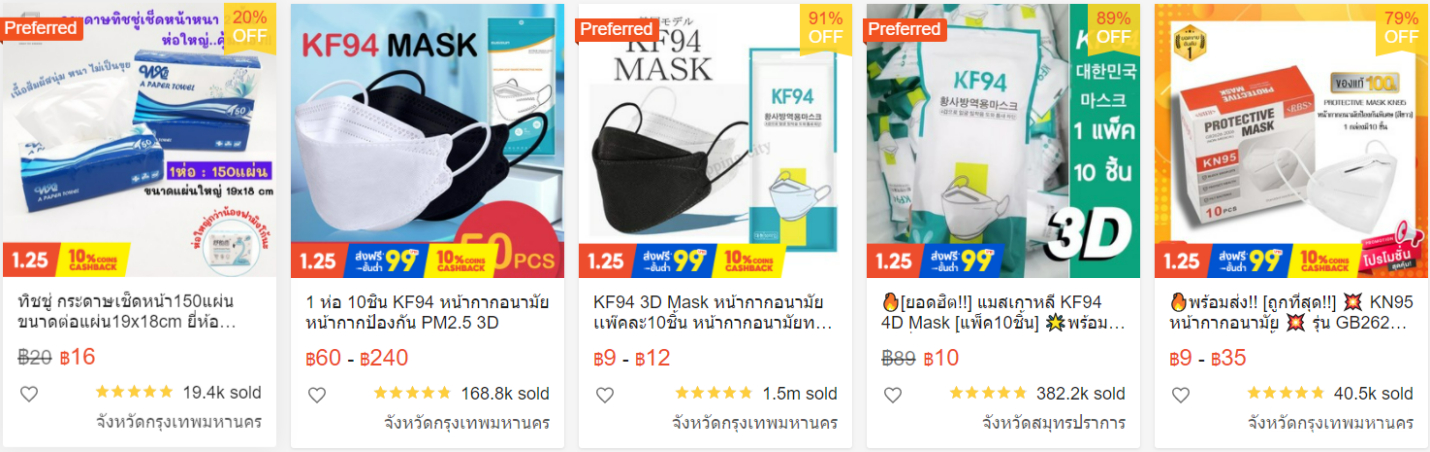Heart the KN95 mask with 40.5k sold
The width and height of the screenshot is (1430, 452).
point(1181,394)
